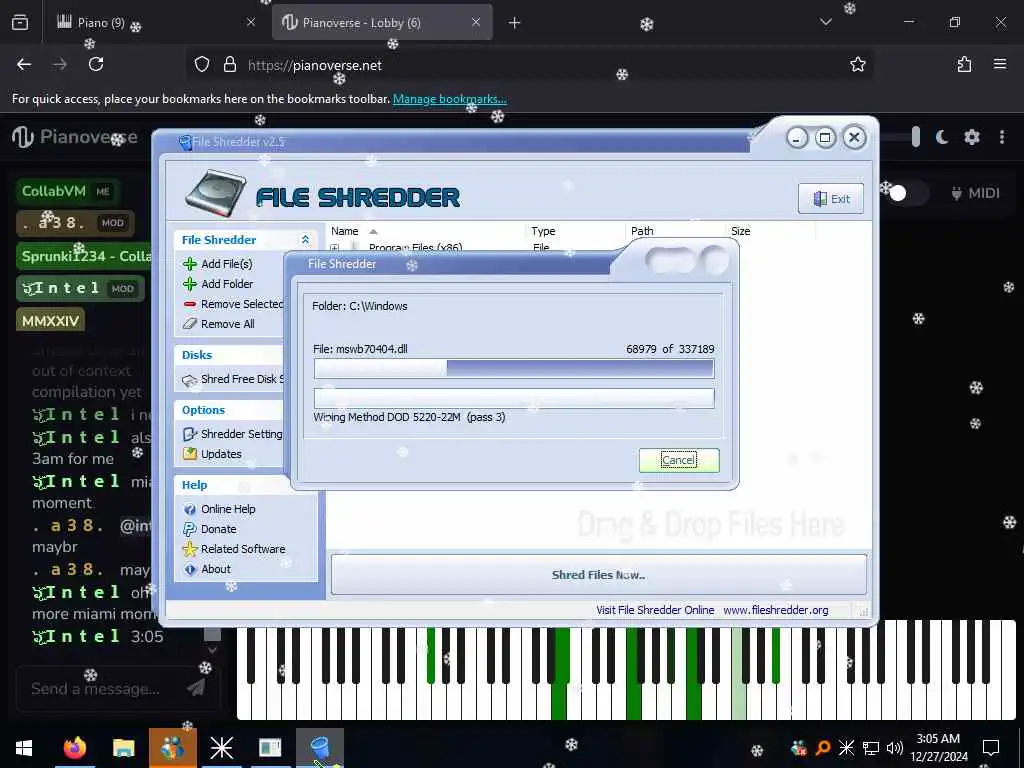Viewport: 1024px width, 768px height.
Task: Click the Remove All eraser icon
Action: tap(190, 324)
